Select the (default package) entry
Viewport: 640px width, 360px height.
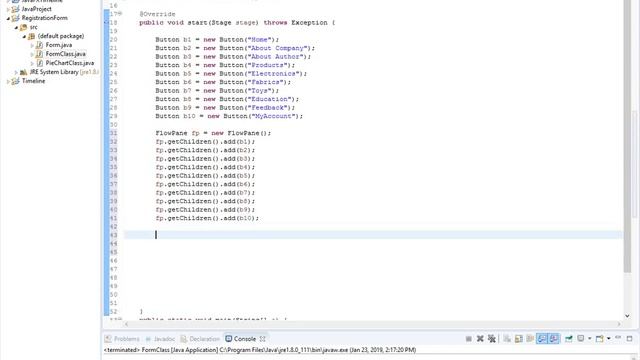tap(61, 36)
